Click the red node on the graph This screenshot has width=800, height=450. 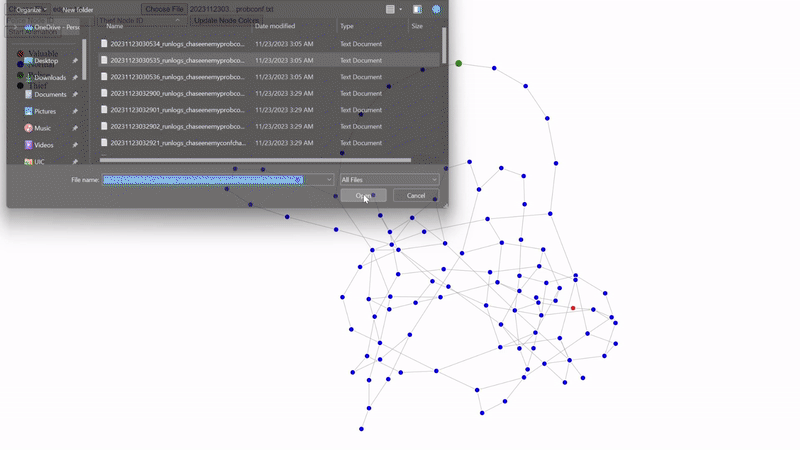[573, 308]
